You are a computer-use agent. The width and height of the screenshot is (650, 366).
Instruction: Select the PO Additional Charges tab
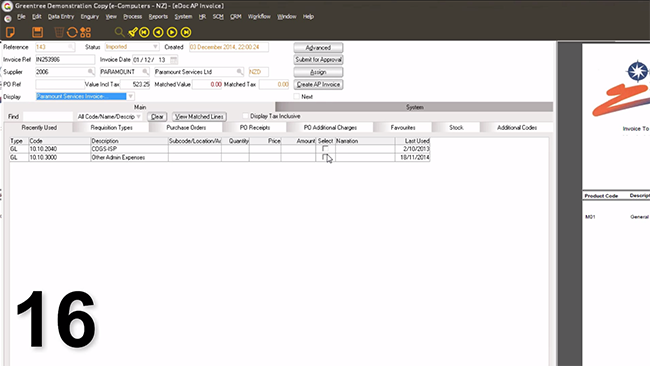click(x=330, y=128)
